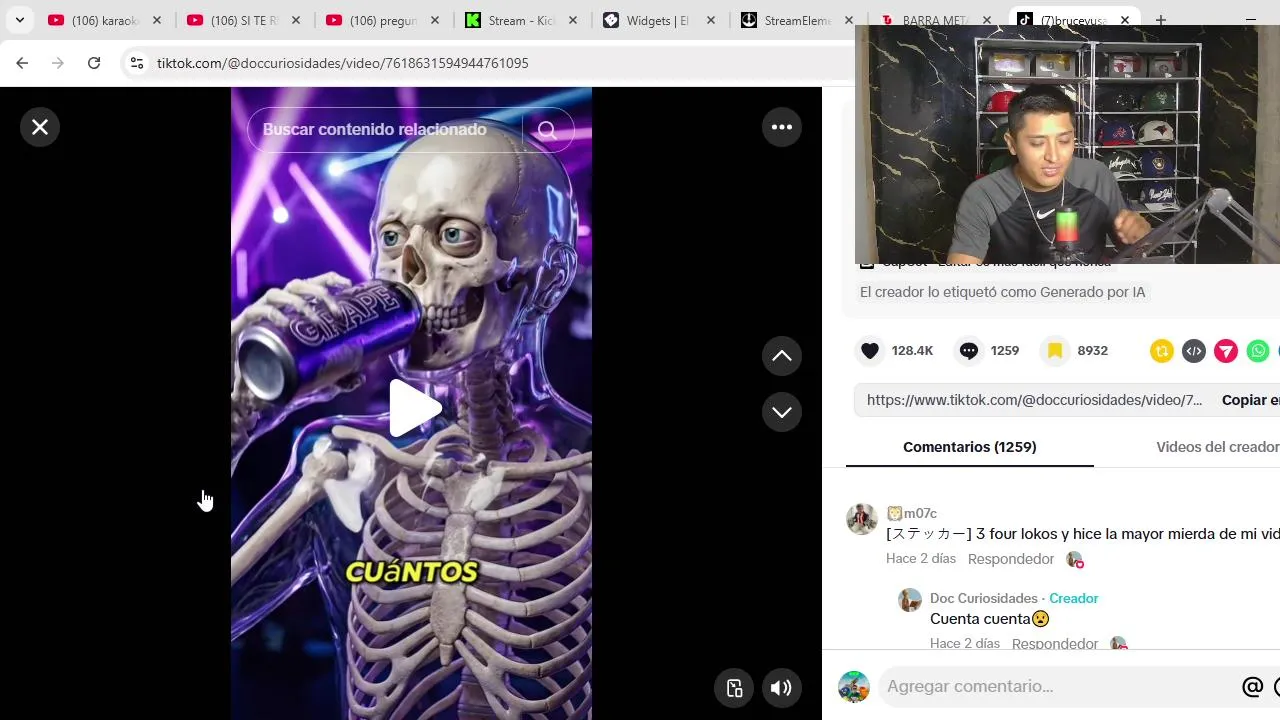This screenshot has width=1280, height=720.
Task: Open comments via speech bubble icon
Action: (x=969, y=351)
